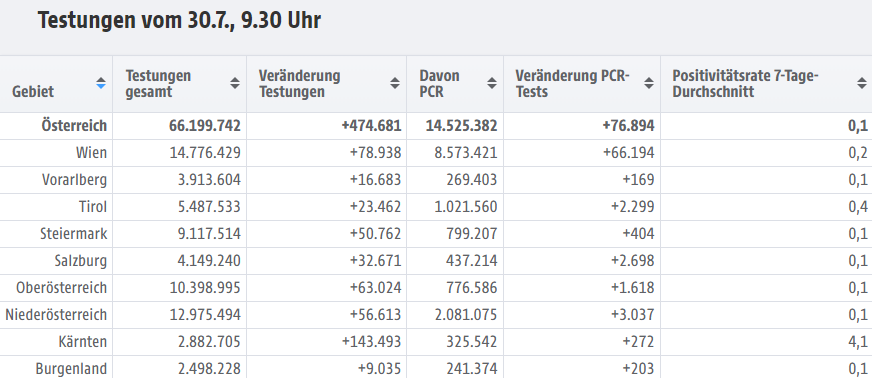Click the Veränderung Testungen header label
Image resolution: width=872 pixels, height=378 pixels.
300,83
